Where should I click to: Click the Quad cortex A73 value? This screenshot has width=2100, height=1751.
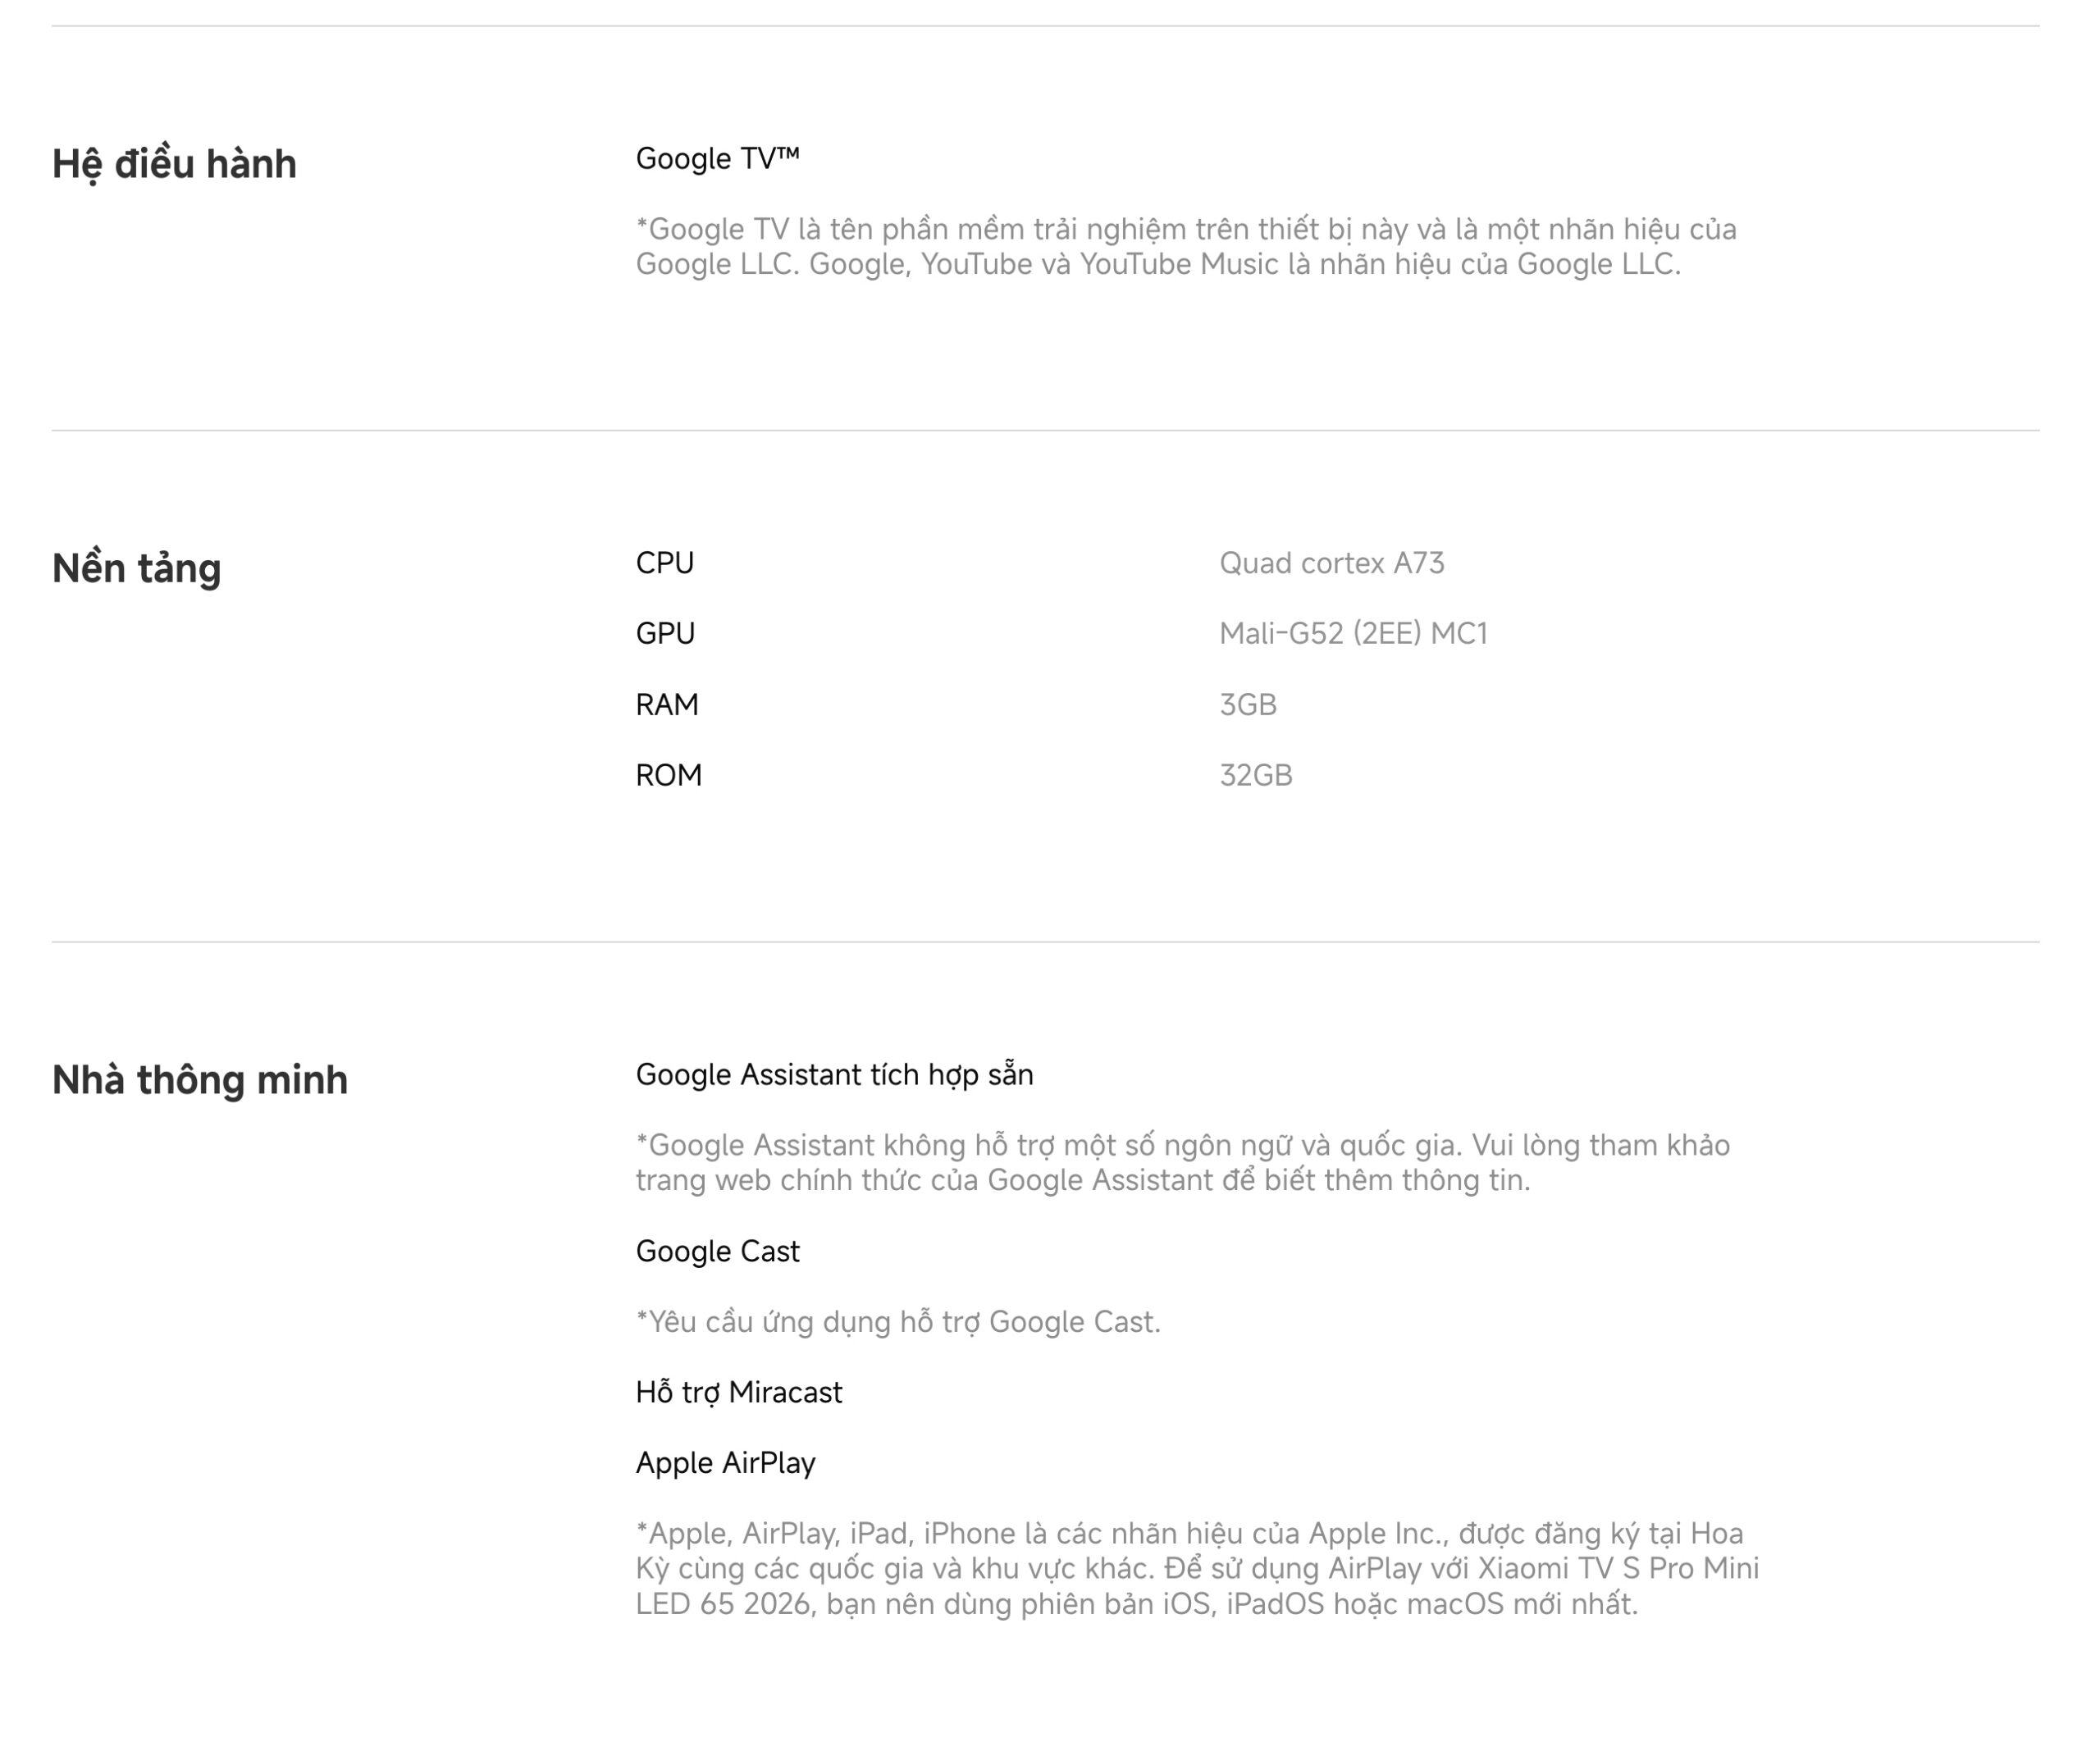coord(1331,563)
